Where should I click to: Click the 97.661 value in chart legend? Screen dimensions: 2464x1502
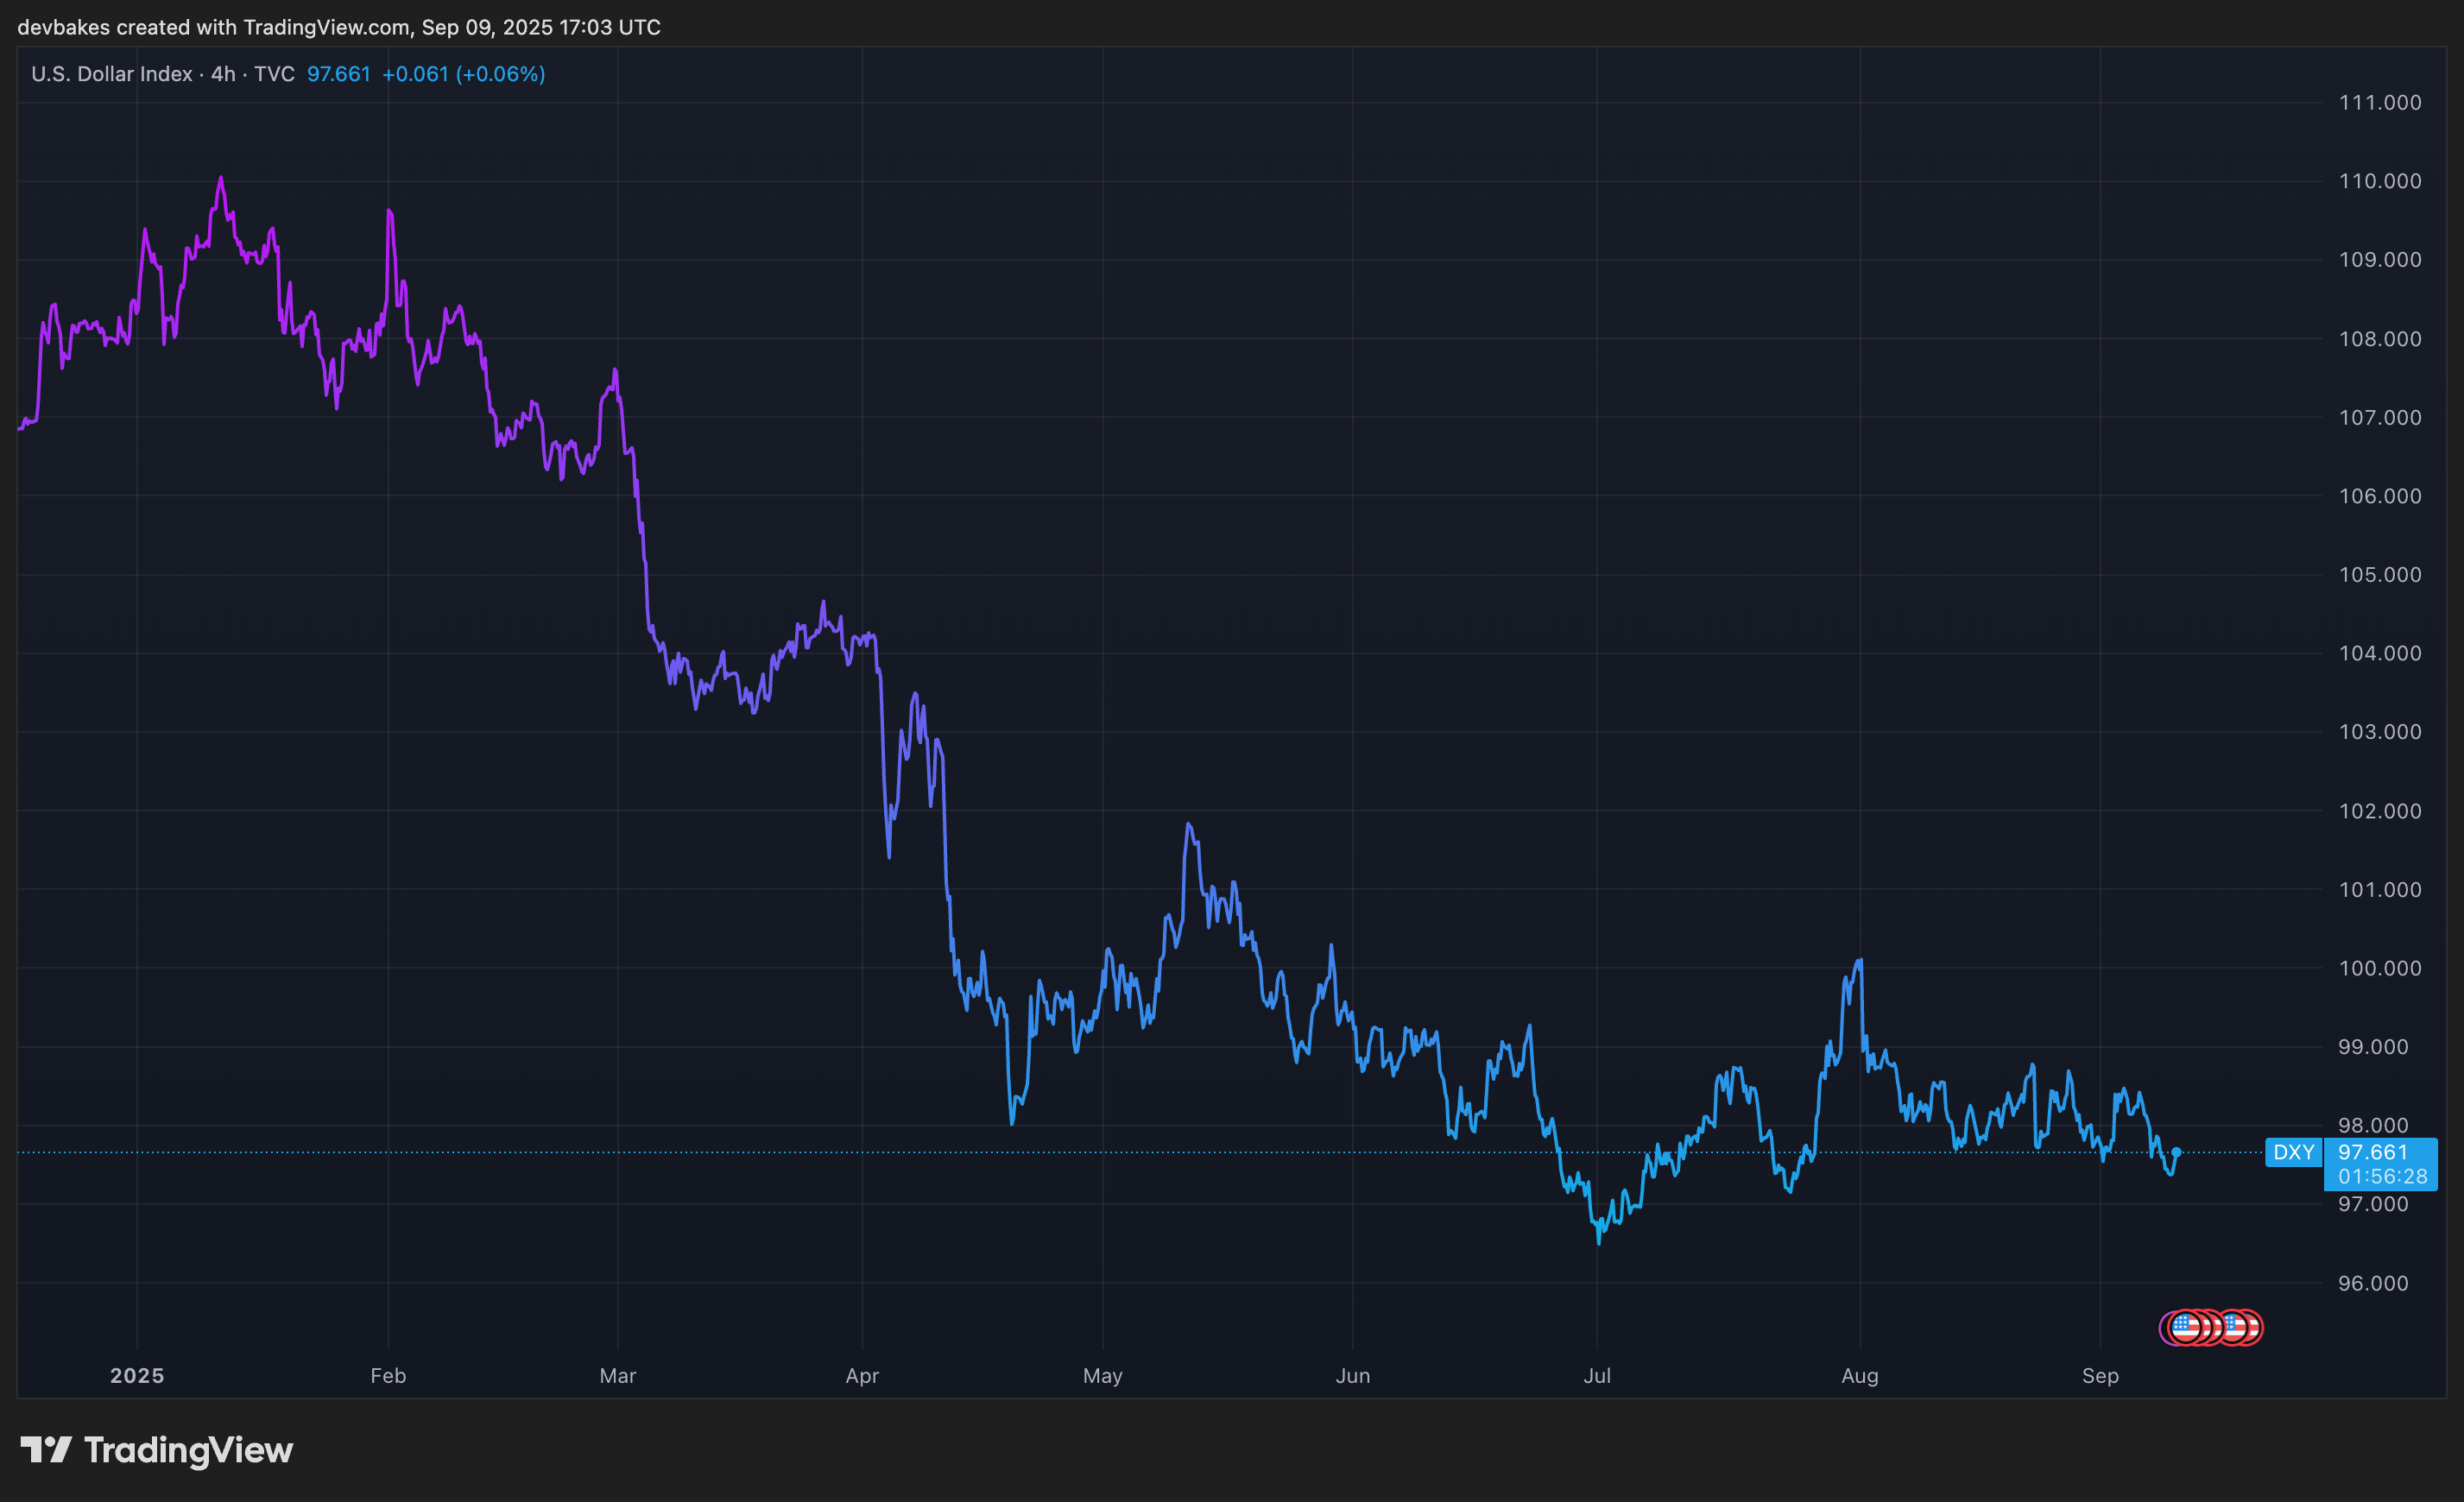pos(338,74)
